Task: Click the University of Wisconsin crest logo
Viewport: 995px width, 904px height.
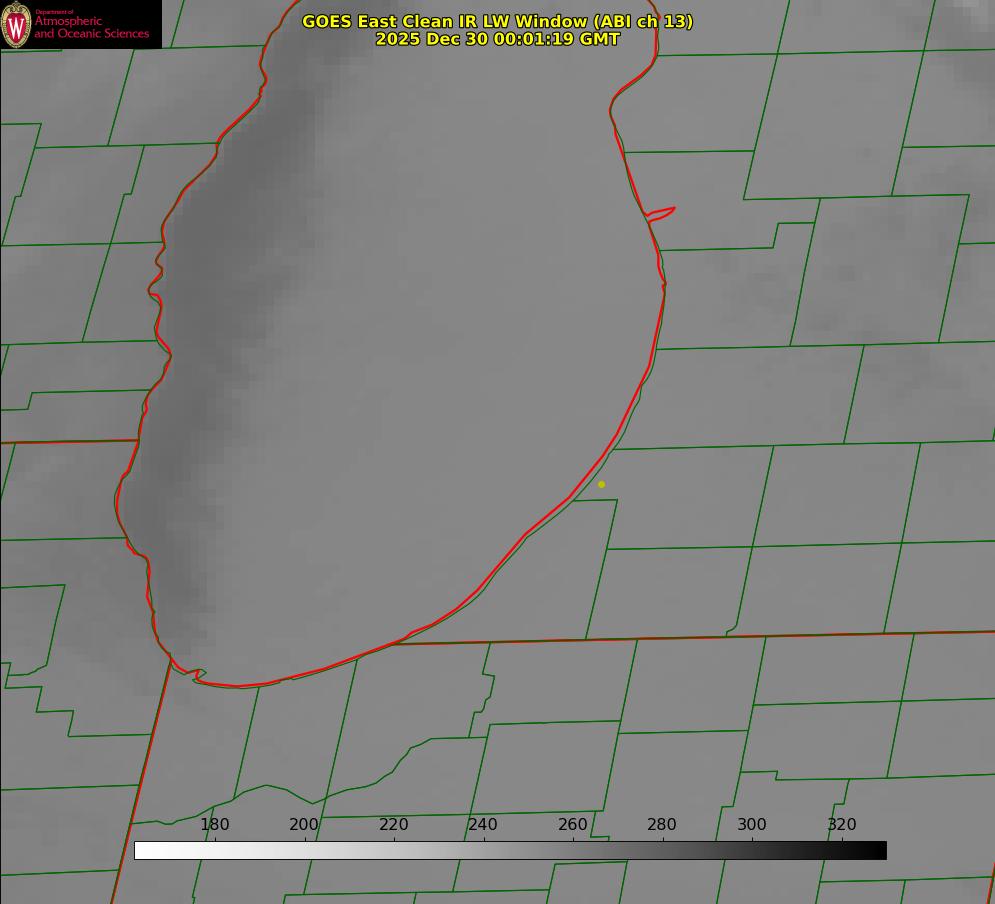Action: click(x=16, y=24)
